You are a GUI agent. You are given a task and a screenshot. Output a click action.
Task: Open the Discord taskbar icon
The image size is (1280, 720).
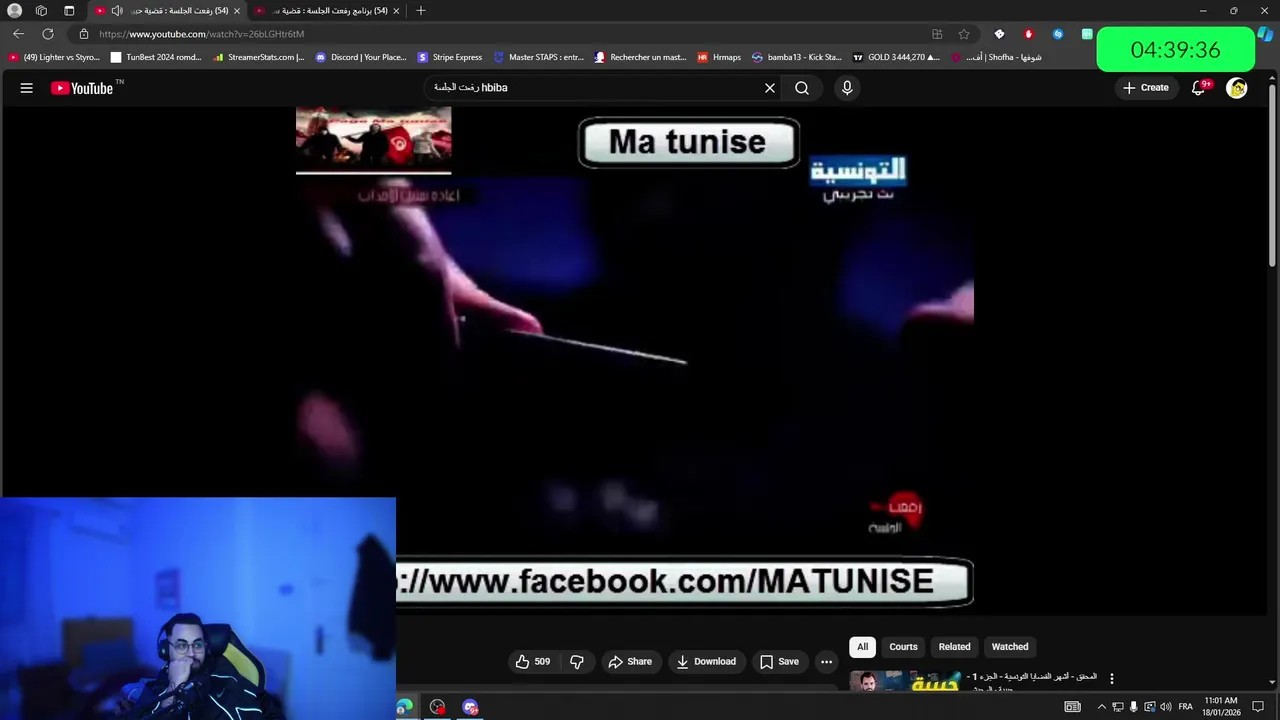[x=470, y=707]
